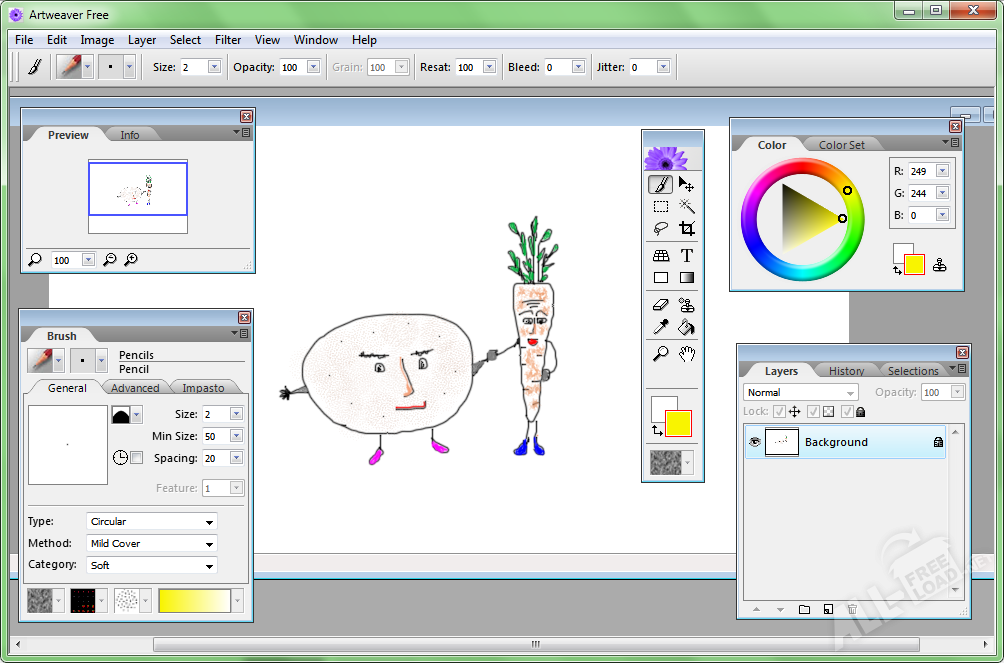Screen dimensions: 1004x663
Task: Switch to the Advanced brush tab
Action: (135, 388)
